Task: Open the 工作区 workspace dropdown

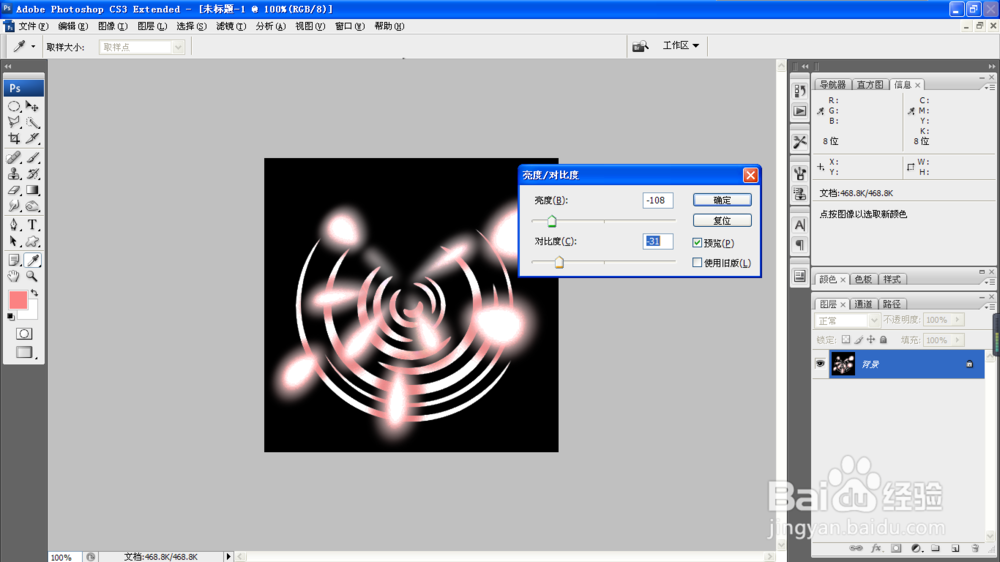Action: point(680,45)
